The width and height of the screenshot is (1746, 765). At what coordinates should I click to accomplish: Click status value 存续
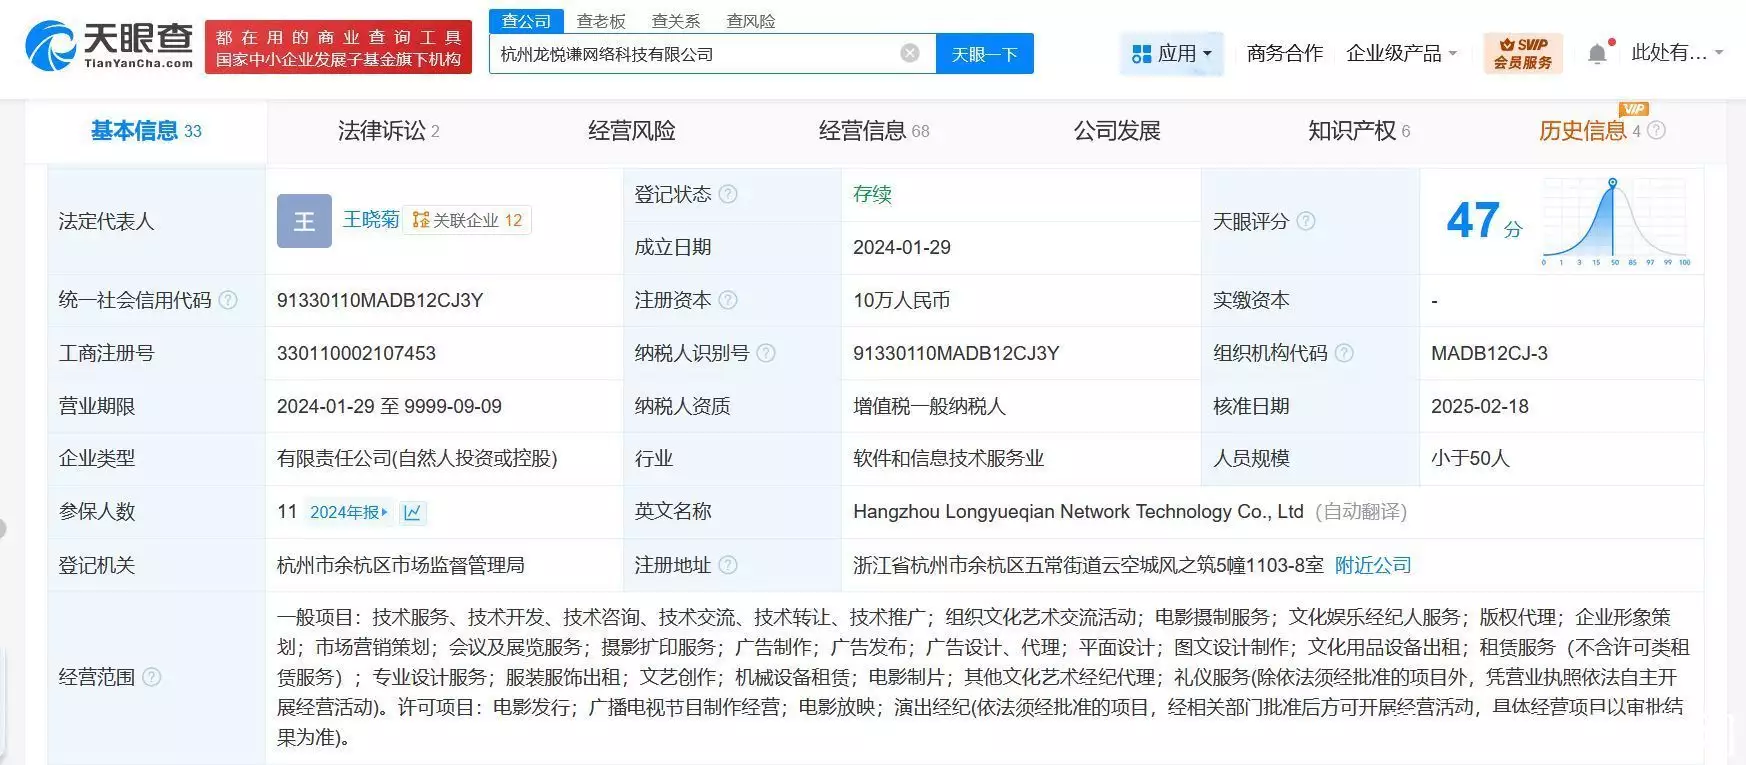[872, 194]
